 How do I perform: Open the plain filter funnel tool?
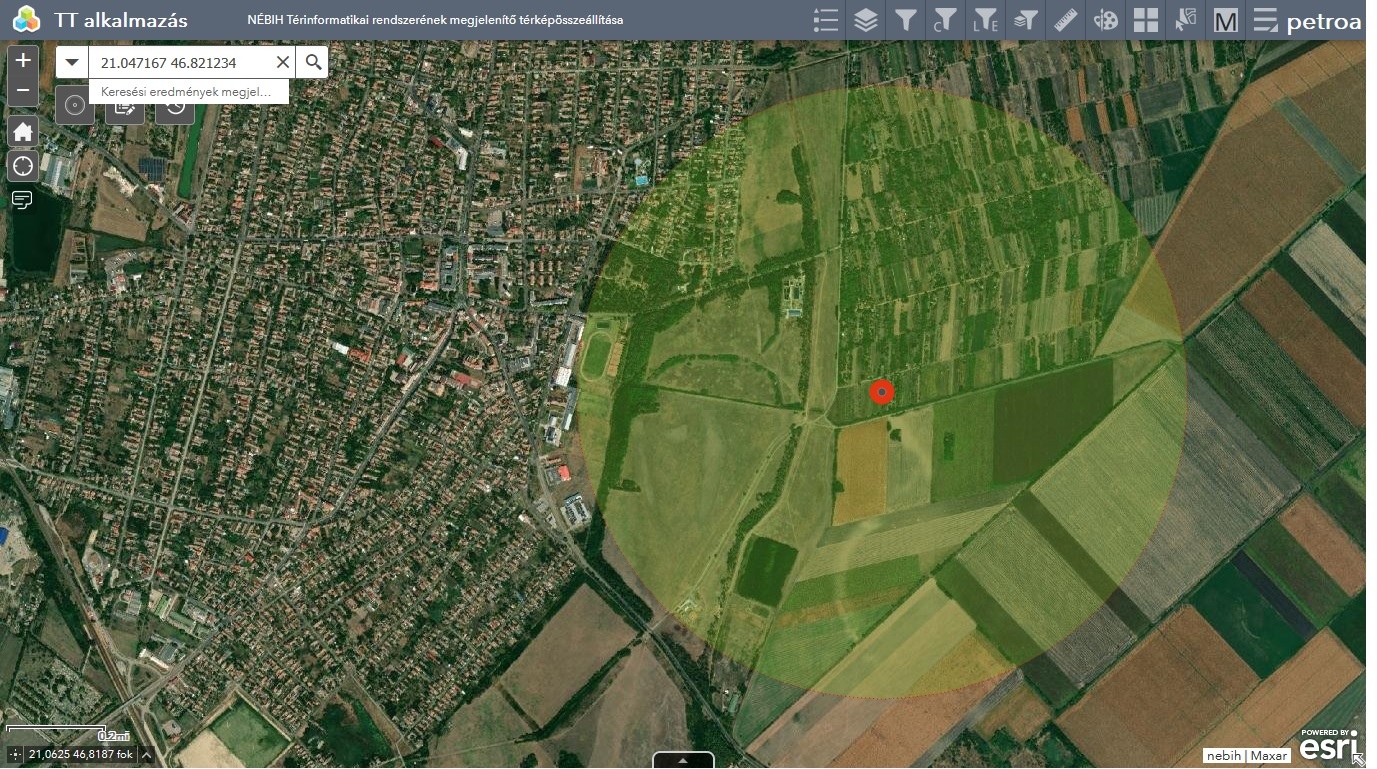tap(906, 20)
